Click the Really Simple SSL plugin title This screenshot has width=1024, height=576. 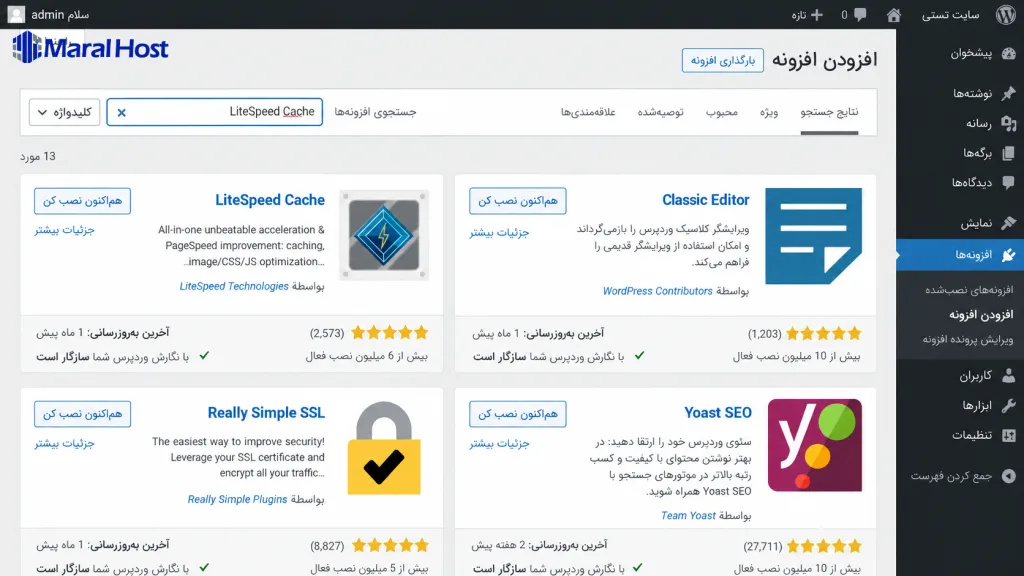[266, 413]
